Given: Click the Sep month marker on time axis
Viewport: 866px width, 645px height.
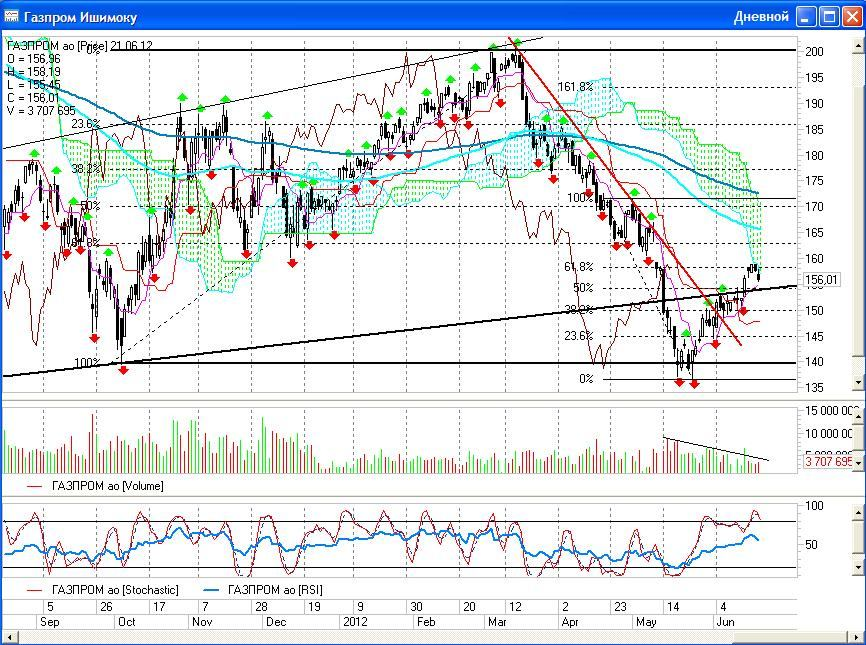Looking at the screenshot, I should click(x=50, y=622).
